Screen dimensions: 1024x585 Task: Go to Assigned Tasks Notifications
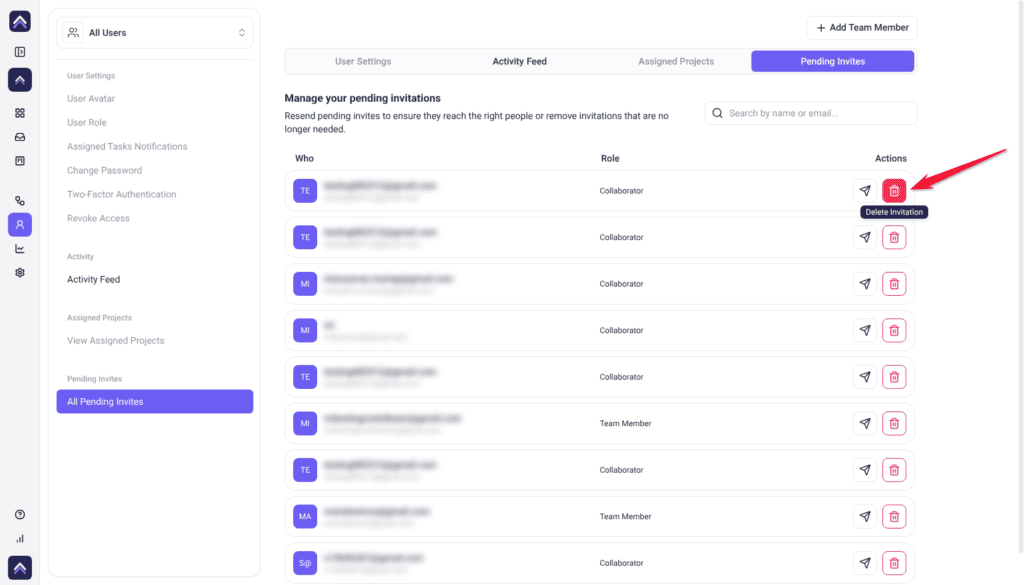[x=127, y=146]
